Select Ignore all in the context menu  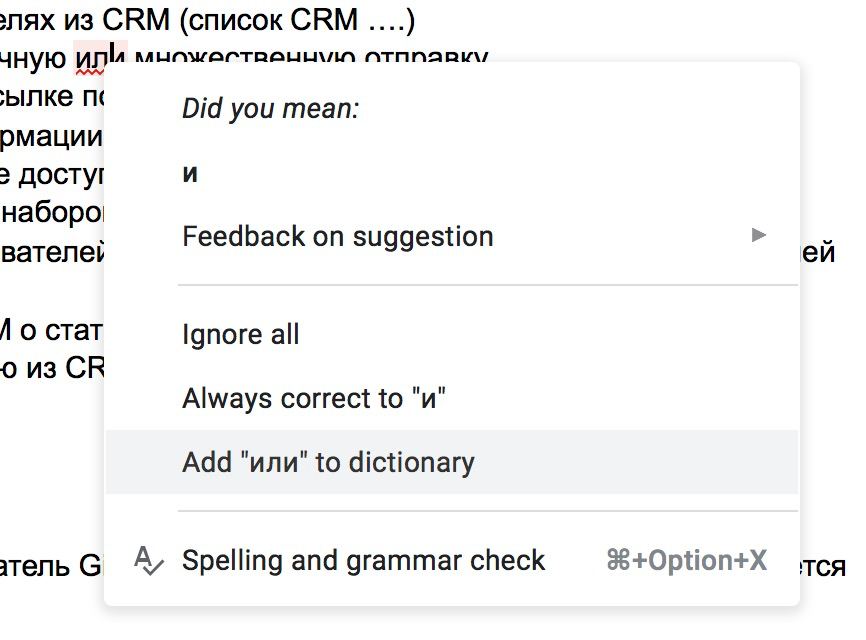(240, 334)
